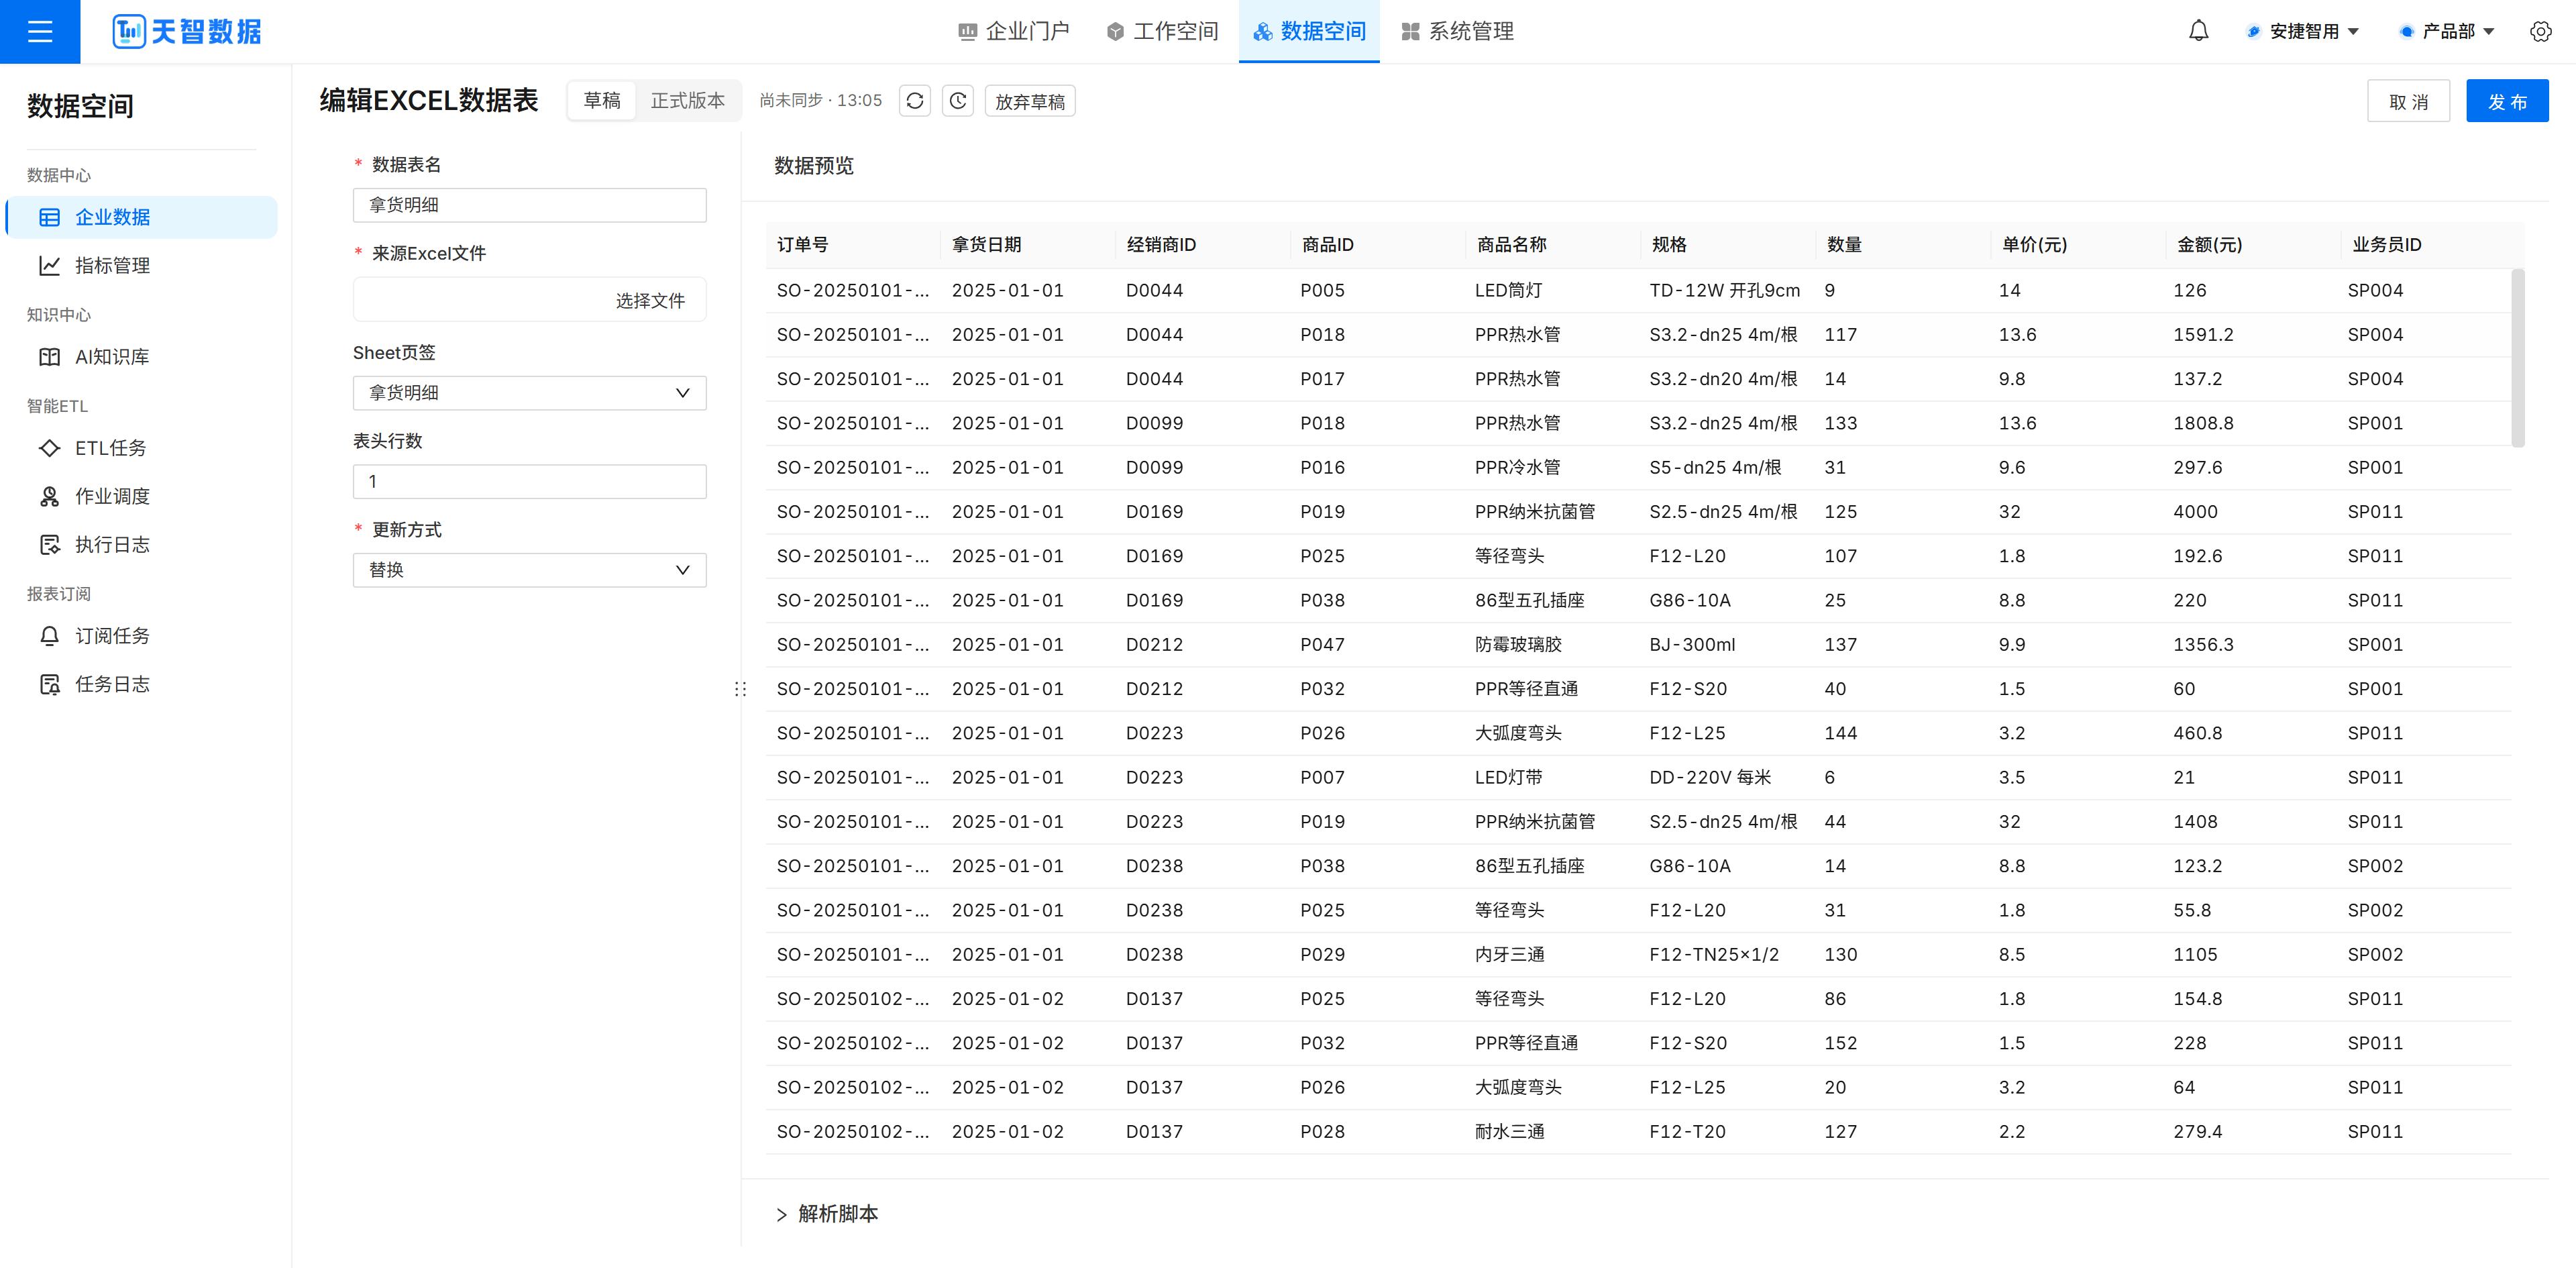The image size is (2576, 1268).
Task: Click the 放弃草稿 button
Action: coord(1030,101)
